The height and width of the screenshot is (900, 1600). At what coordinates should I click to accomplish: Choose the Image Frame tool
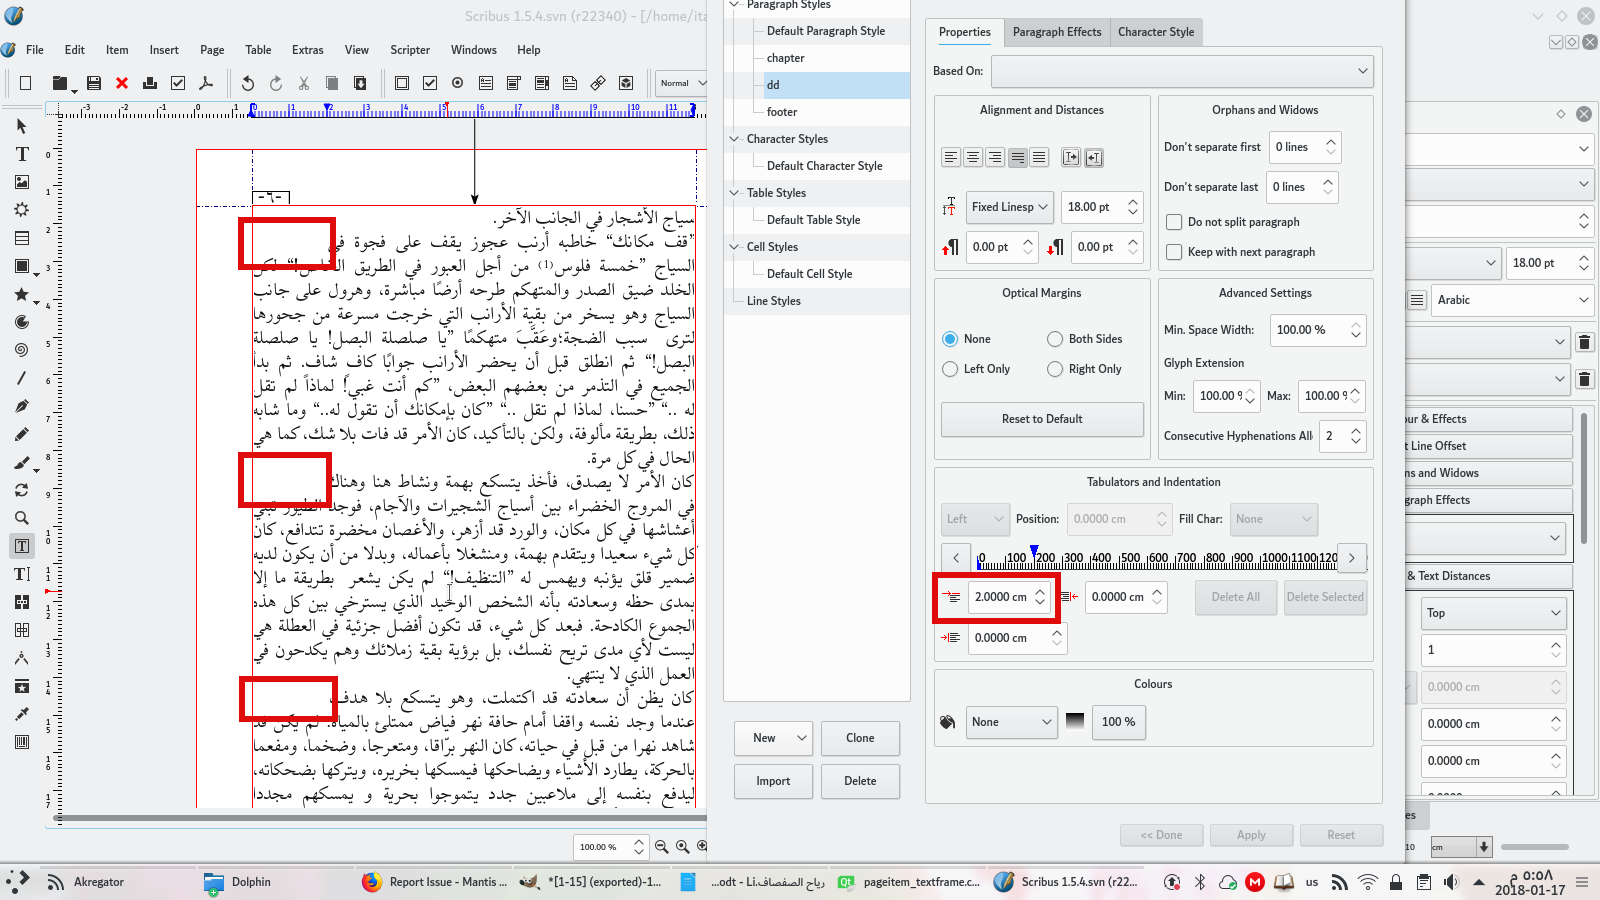22,182
